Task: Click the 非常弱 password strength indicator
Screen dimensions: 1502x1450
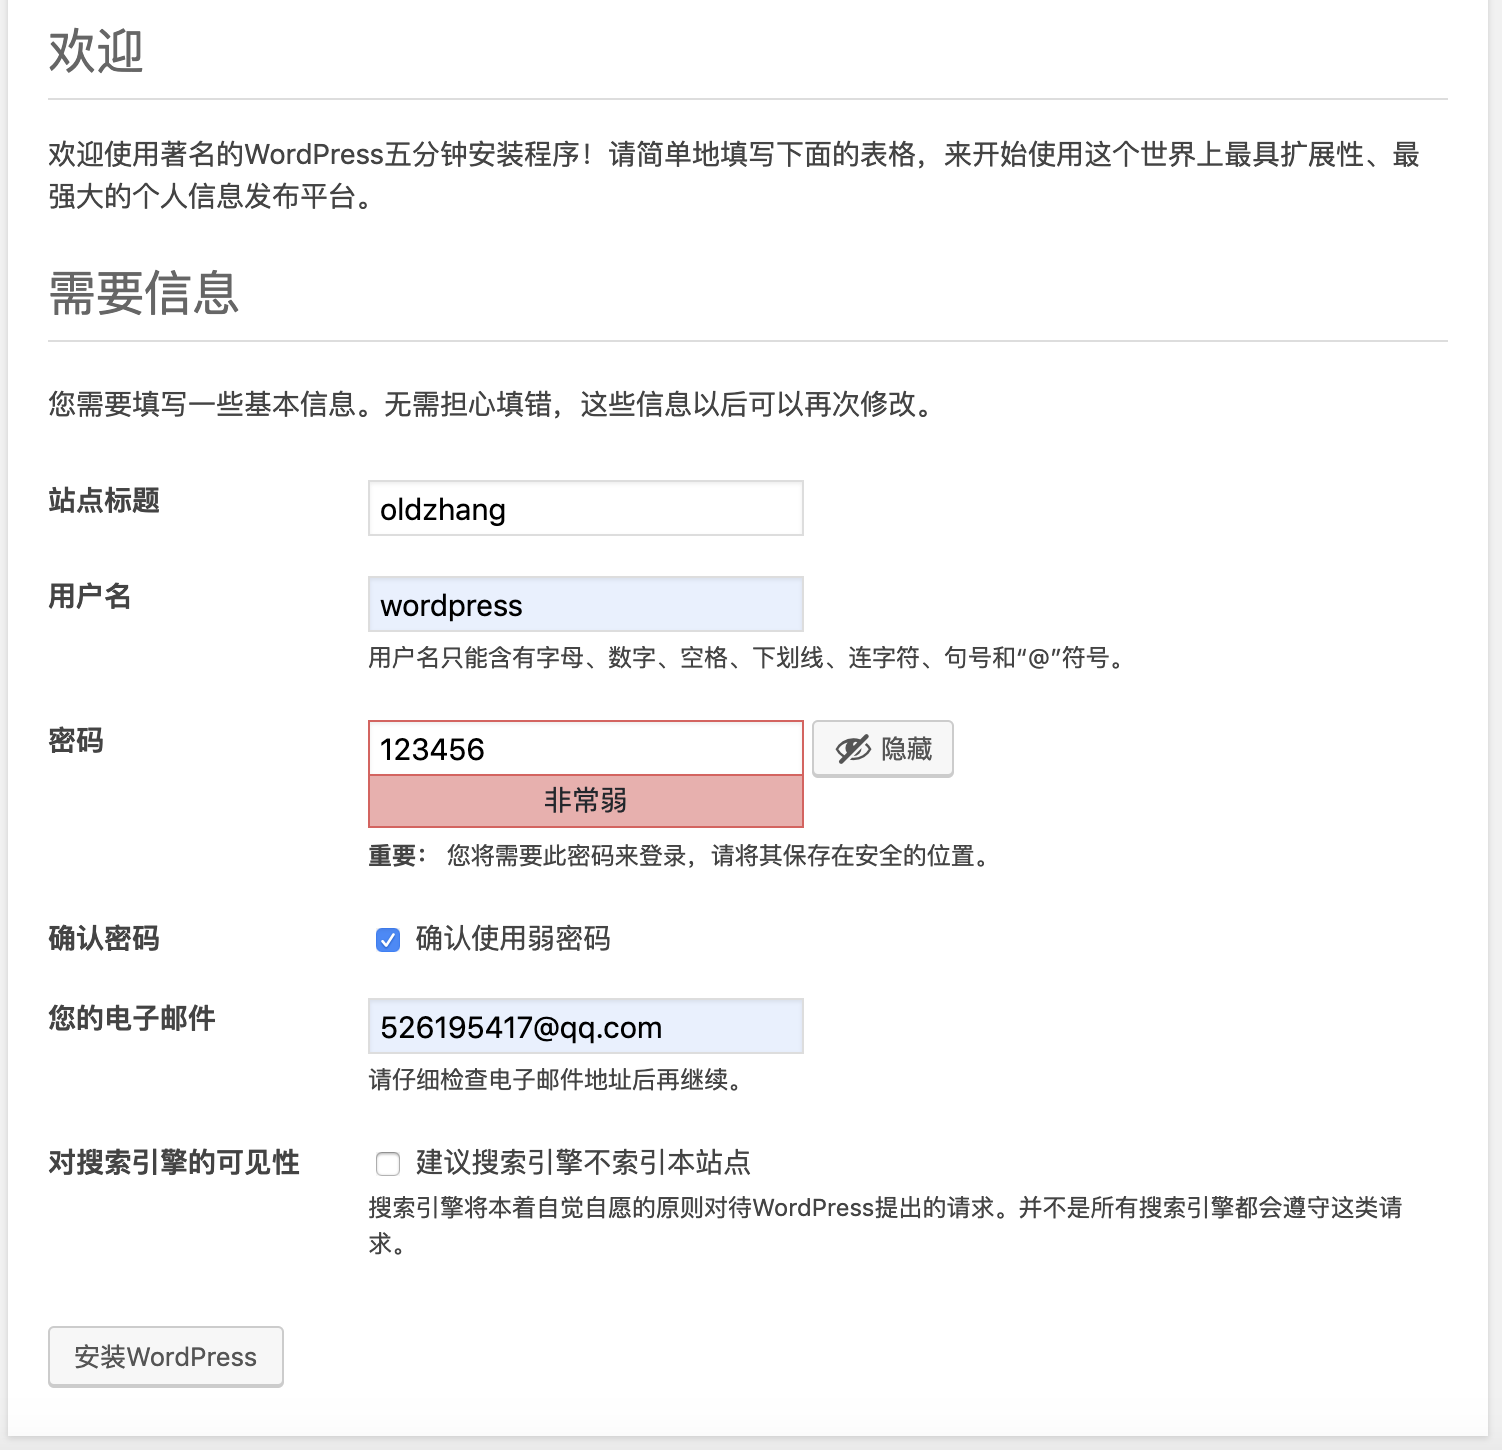Action: (585, 801)
